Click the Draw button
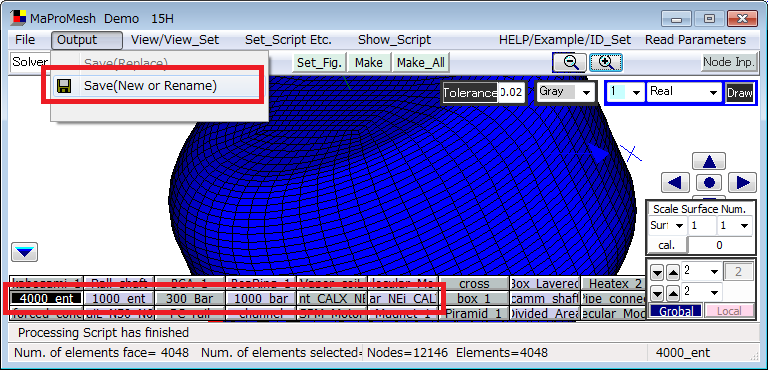This screenshot has height=370, width=768. tap(740, 92)
